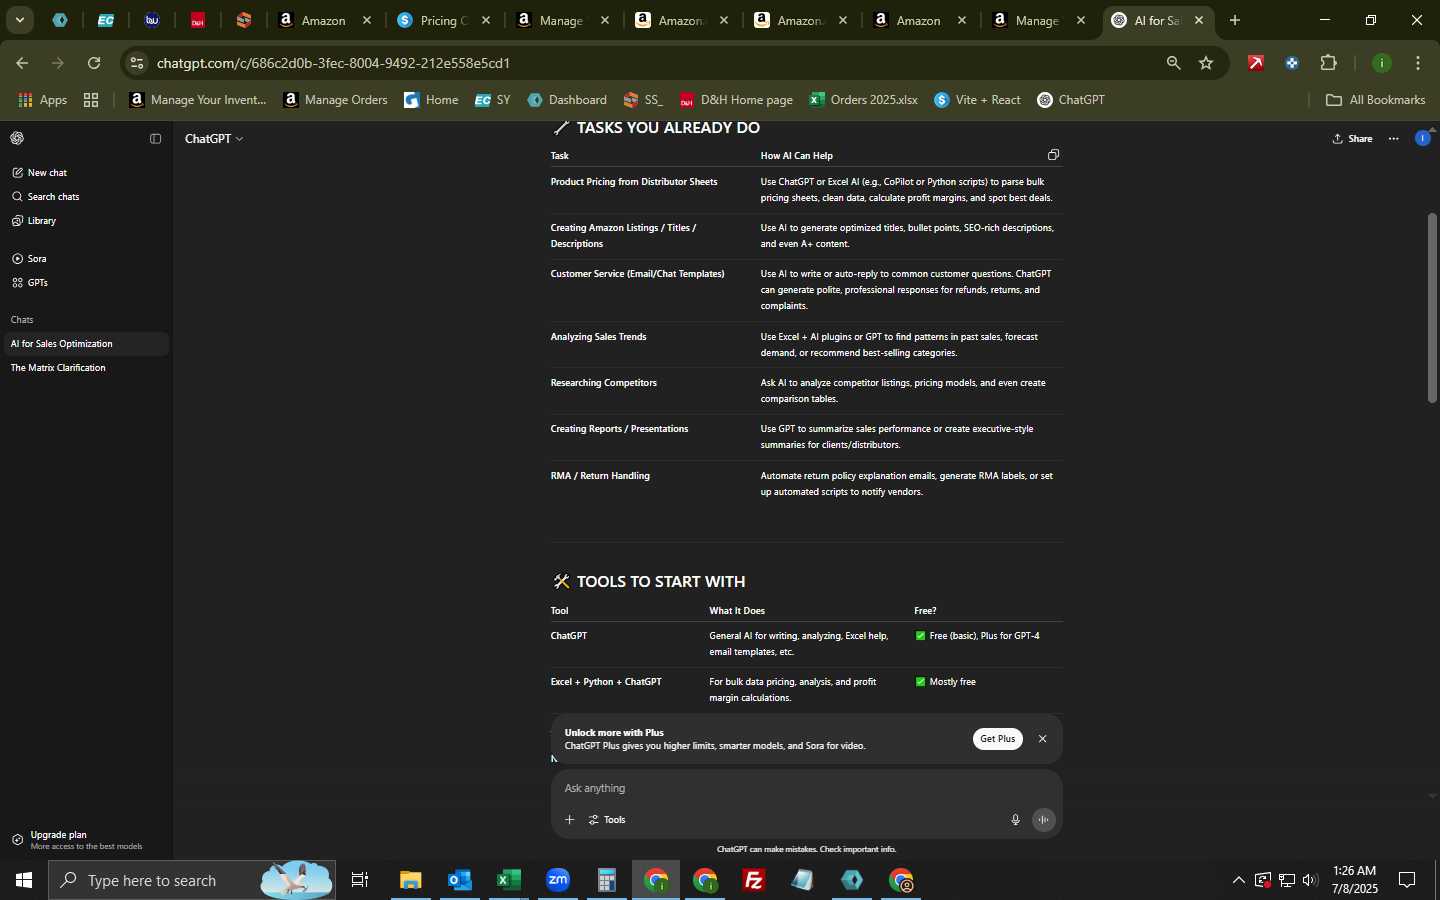
Task: Open the Dashboard bookmark
Action: [567, 100]
